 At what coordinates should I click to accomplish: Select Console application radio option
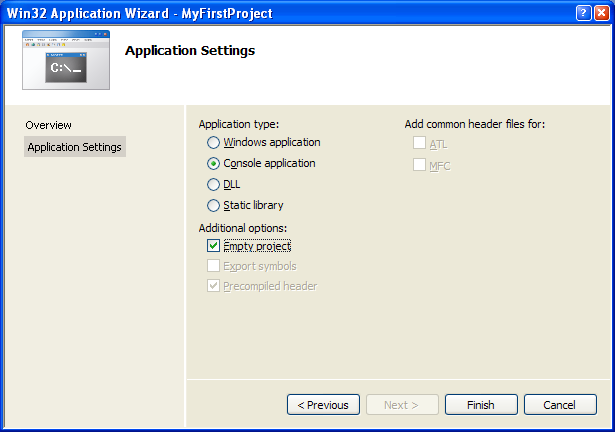coord(213,163)
